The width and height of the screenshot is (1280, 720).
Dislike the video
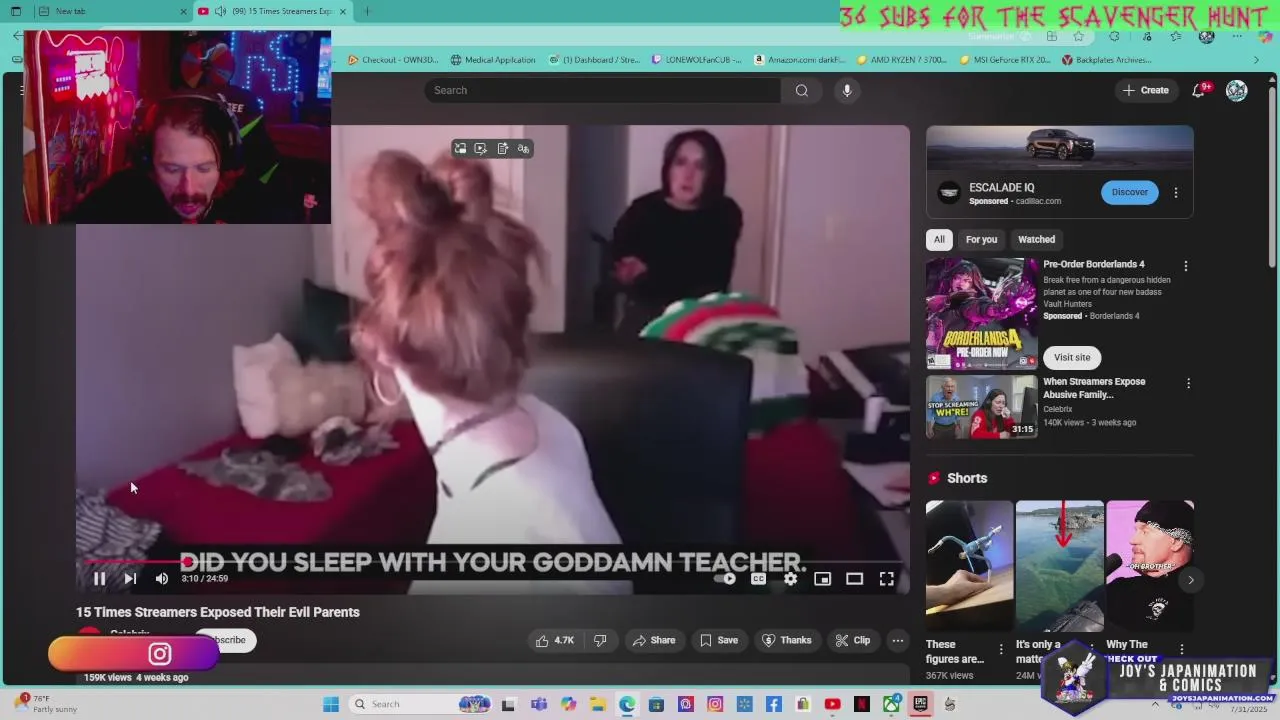pyautogui.click(x=600, y=640)
